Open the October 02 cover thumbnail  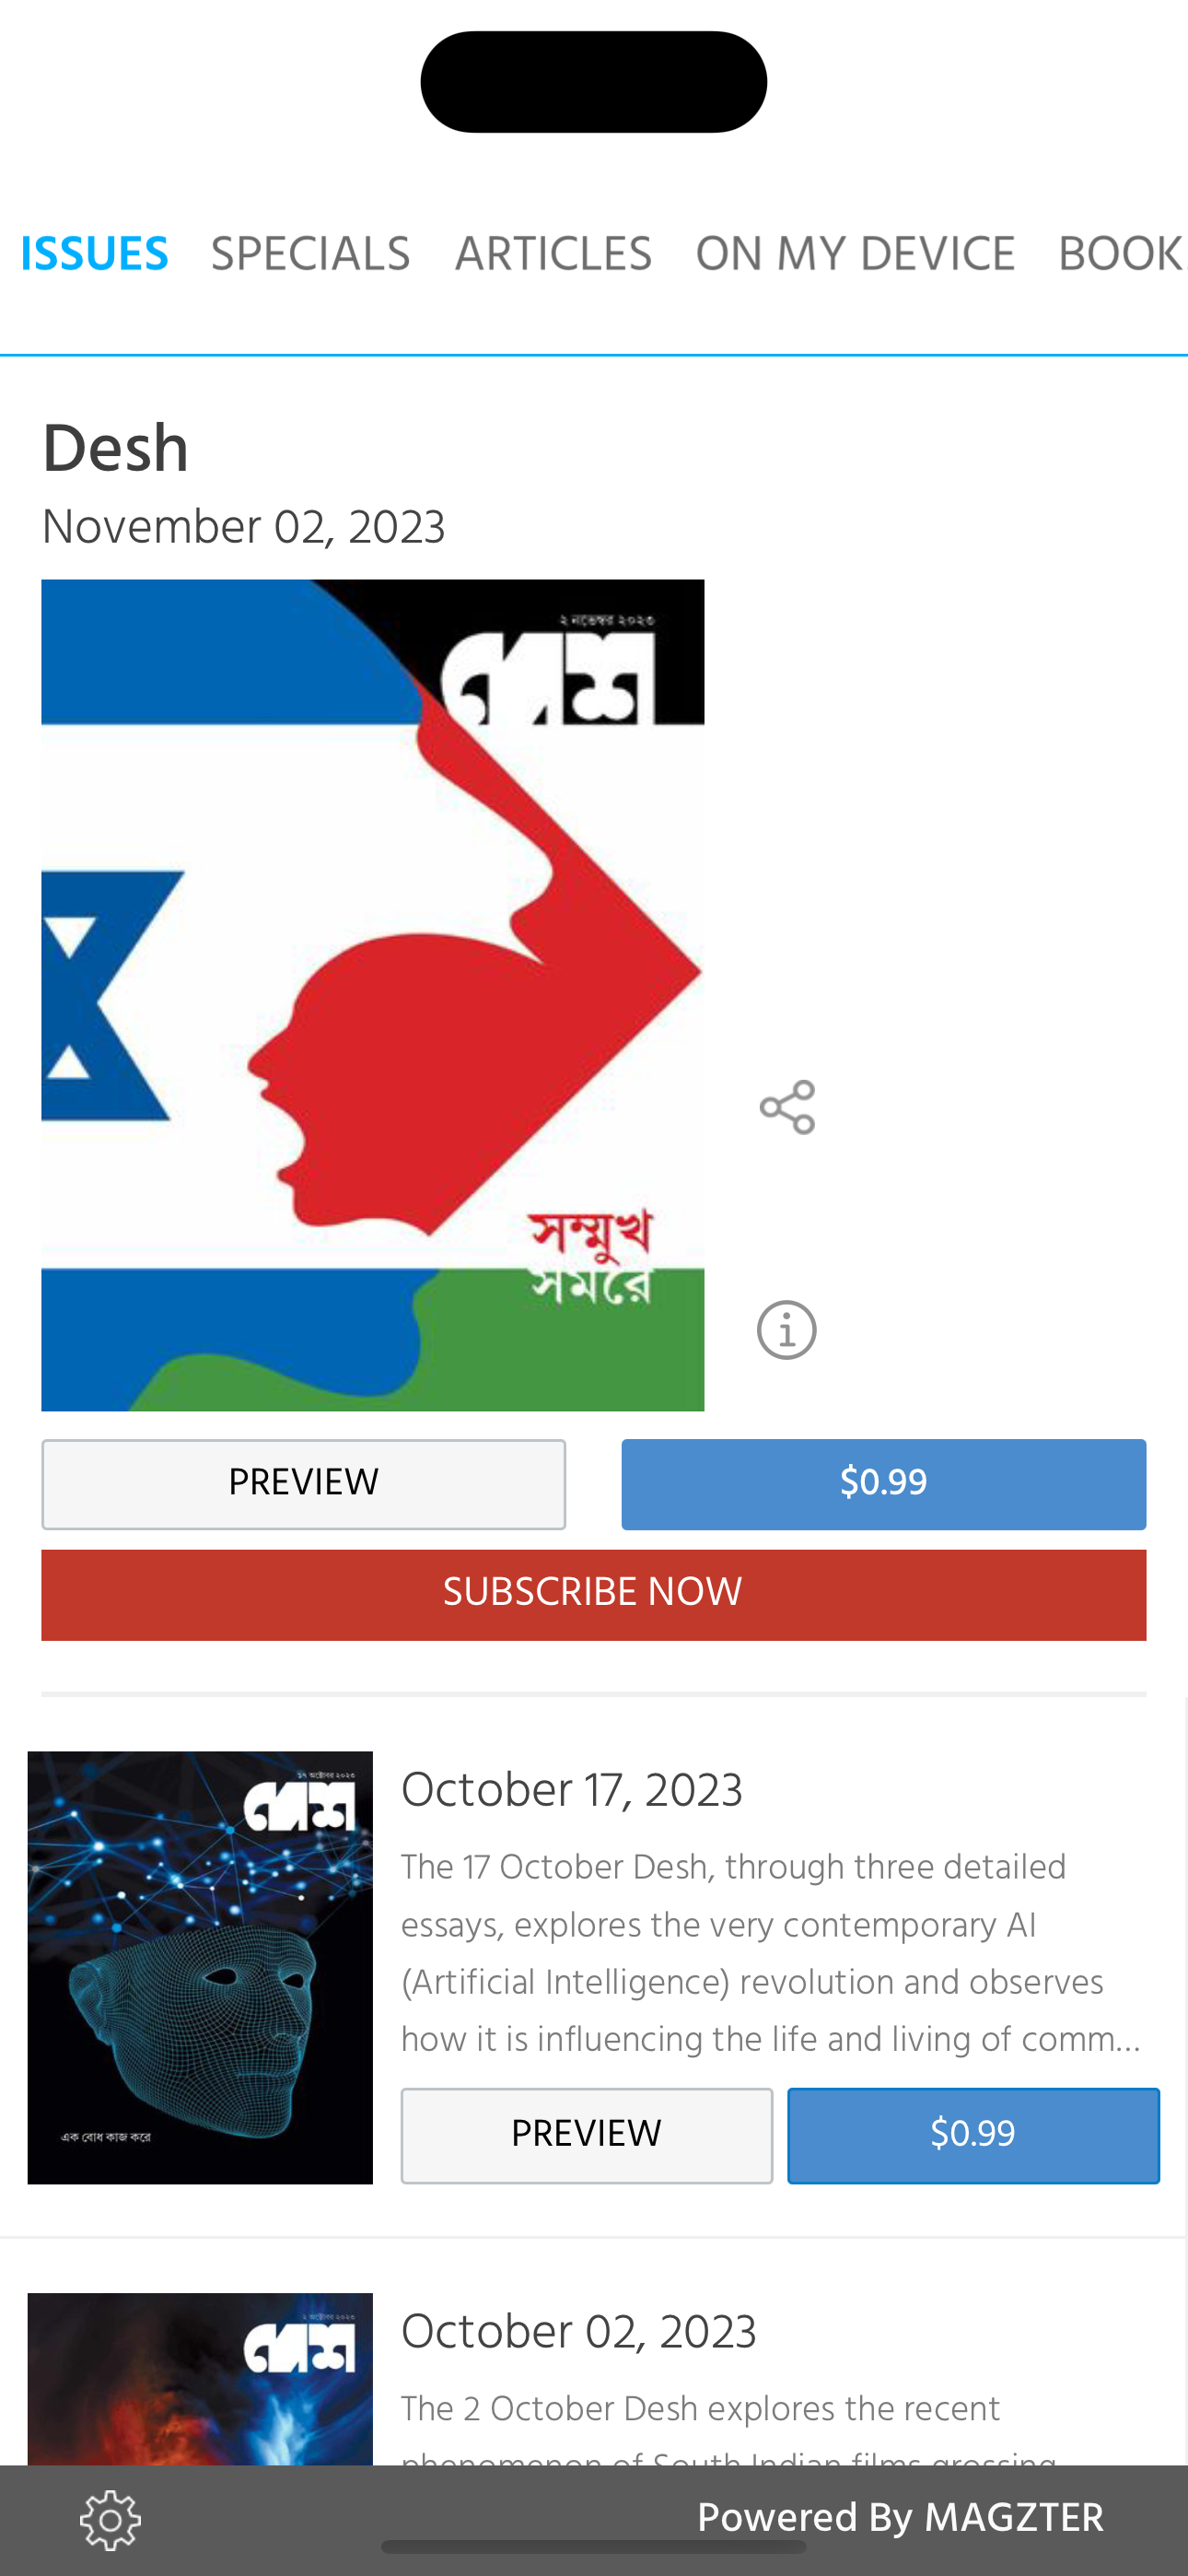click(x=200, y=2379)
